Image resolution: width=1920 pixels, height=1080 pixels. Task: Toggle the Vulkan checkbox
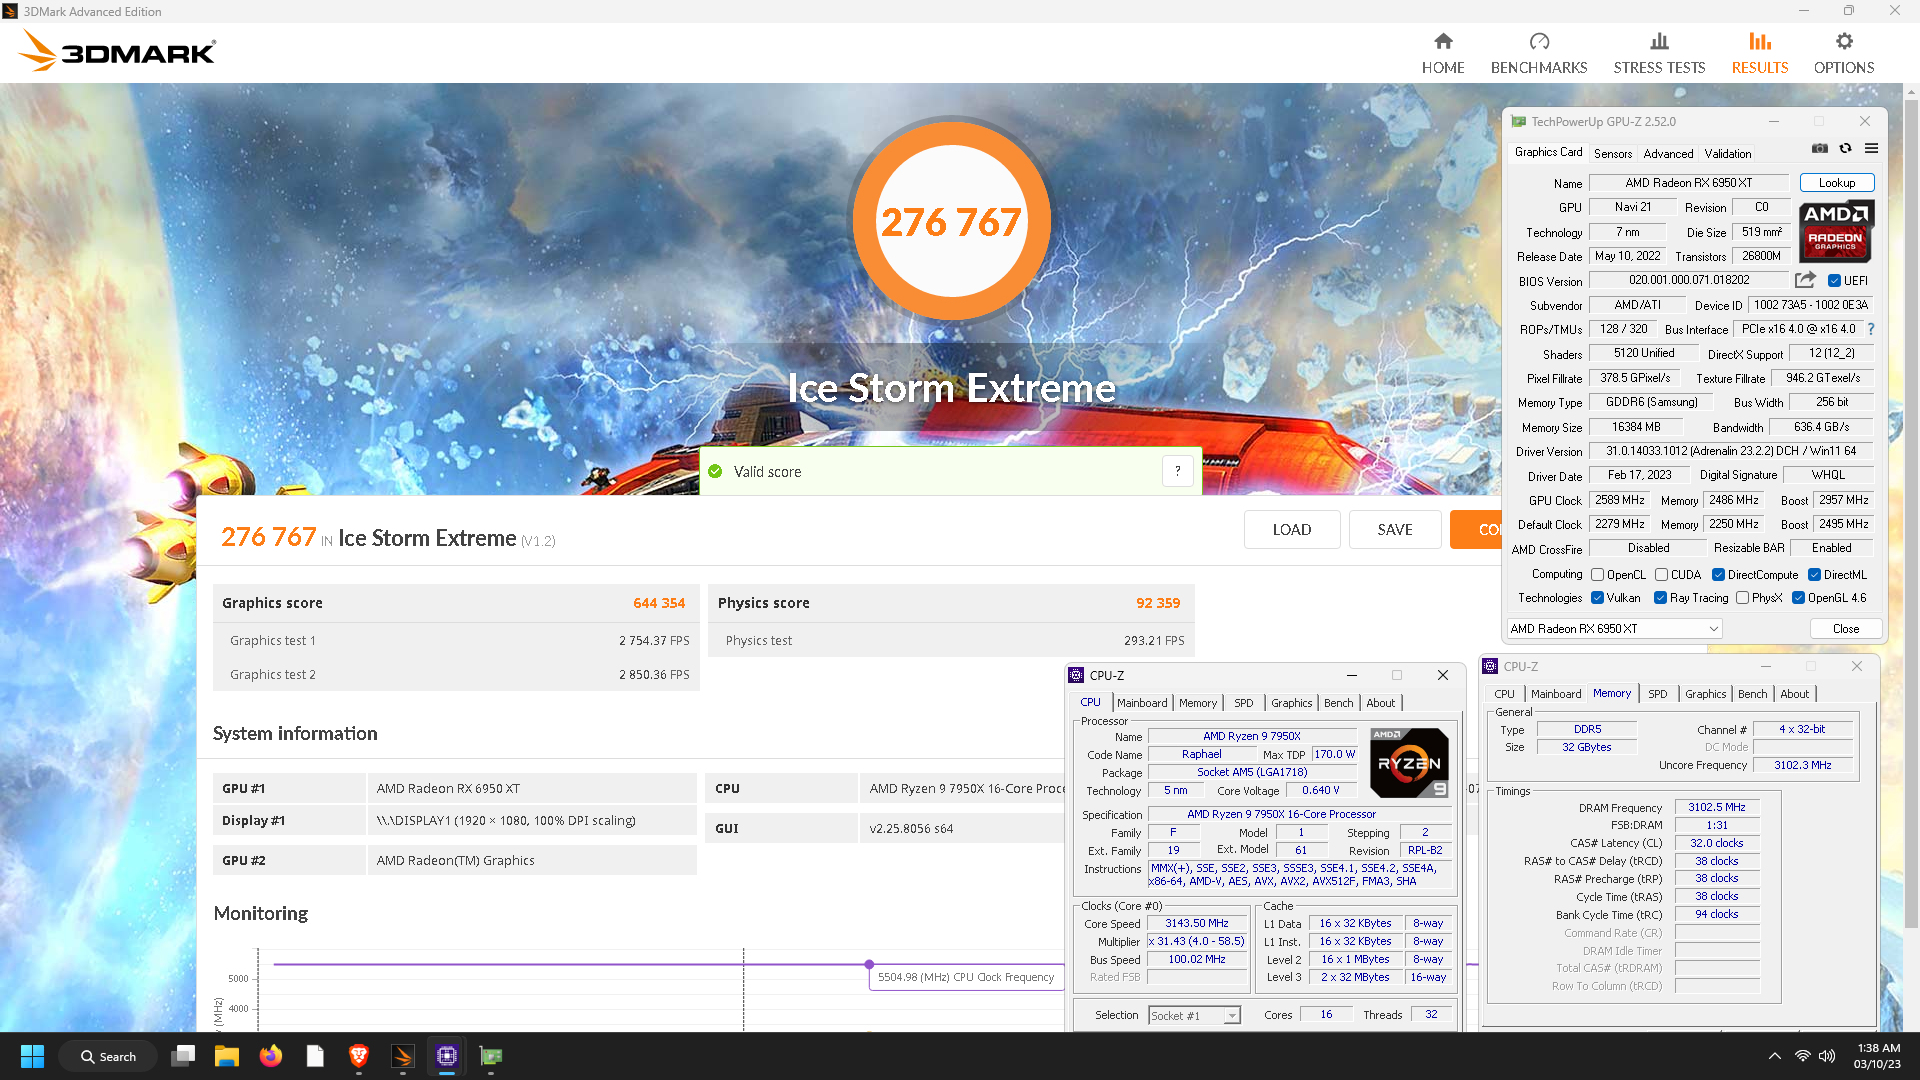1598,598
